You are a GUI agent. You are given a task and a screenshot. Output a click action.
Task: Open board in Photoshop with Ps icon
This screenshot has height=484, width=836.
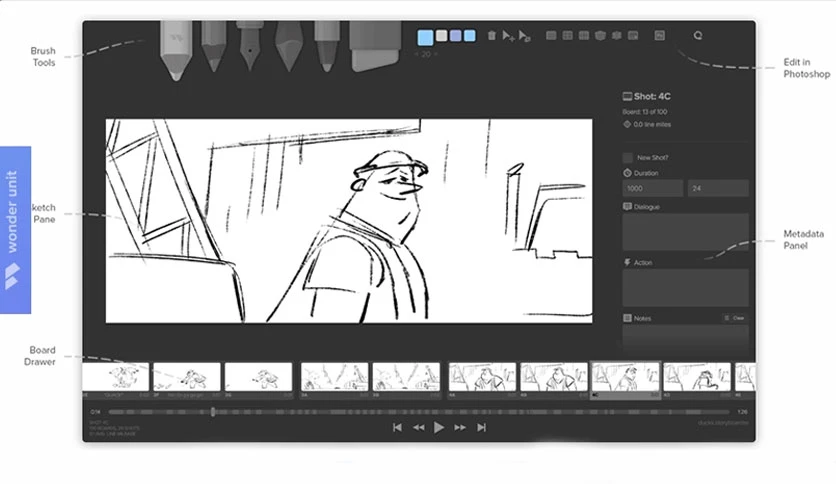click(660, 36)
